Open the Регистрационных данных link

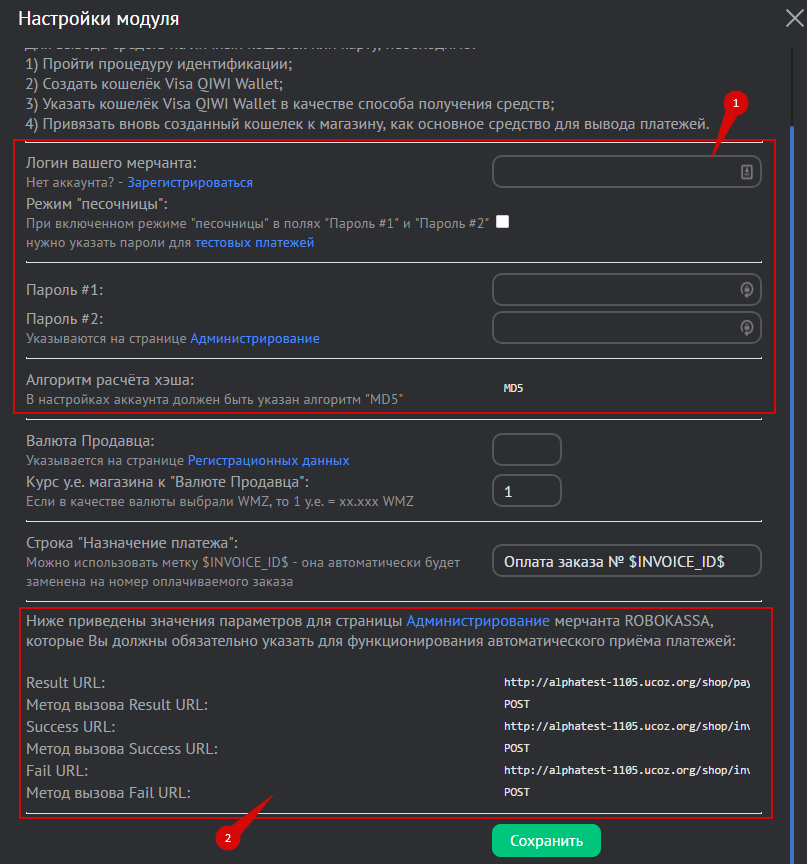(x=268, y=461)
